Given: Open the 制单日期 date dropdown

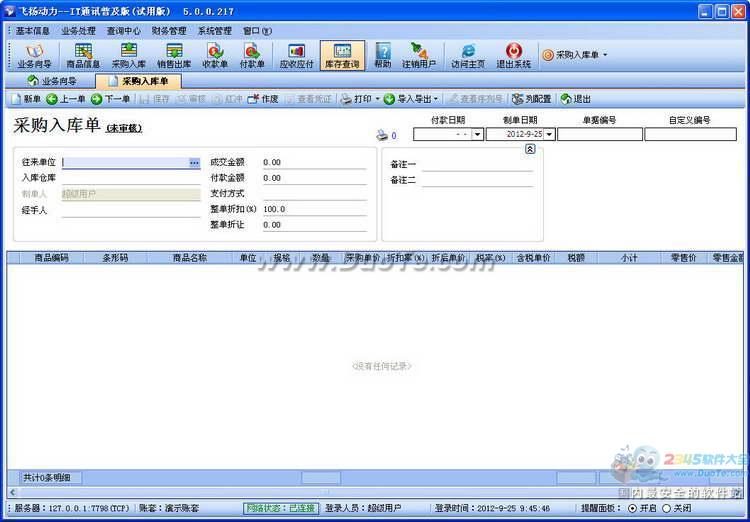Looking at the screenshot, I should (549, 134).
